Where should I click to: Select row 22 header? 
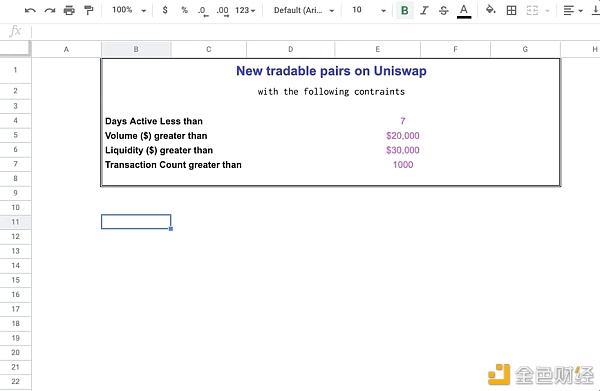point(15,381)
